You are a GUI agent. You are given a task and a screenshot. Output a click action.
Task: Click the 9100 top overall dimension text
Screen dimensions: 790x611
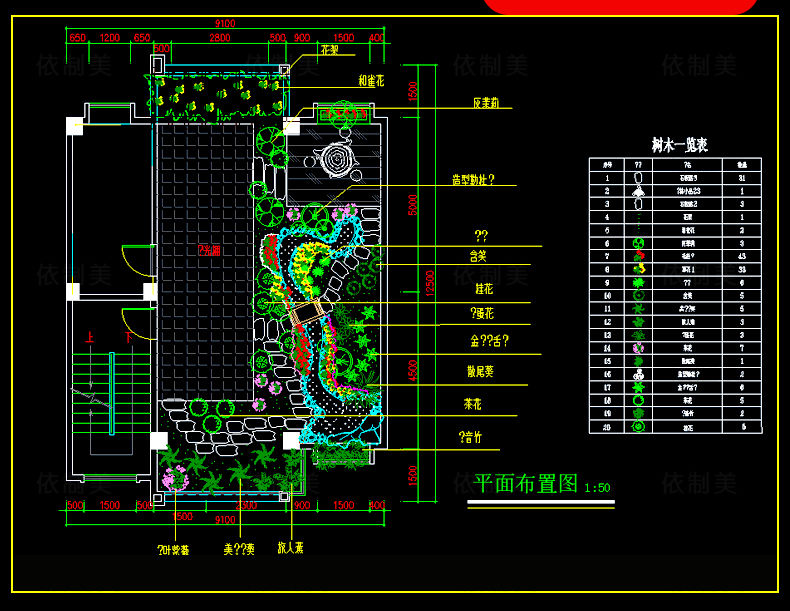point(225,23)
